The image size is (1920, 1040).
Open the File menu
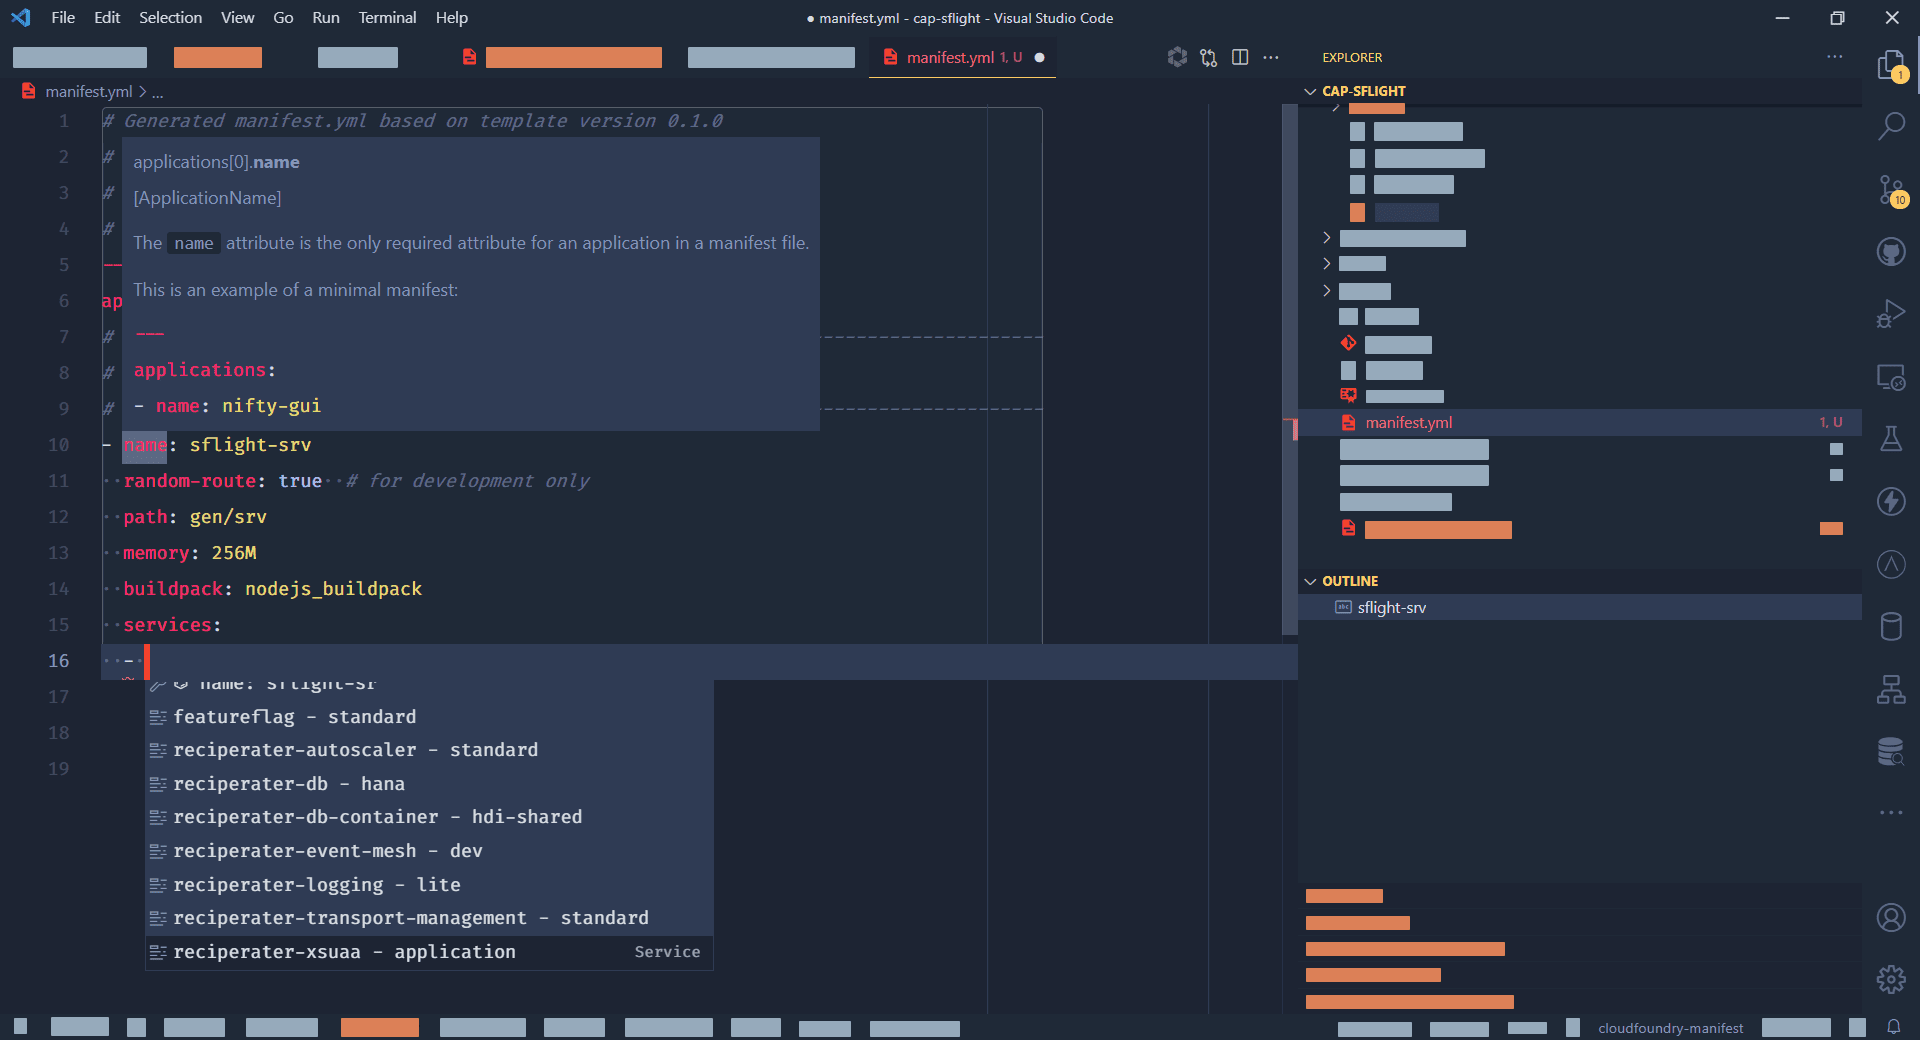click(x=63, y=17)
